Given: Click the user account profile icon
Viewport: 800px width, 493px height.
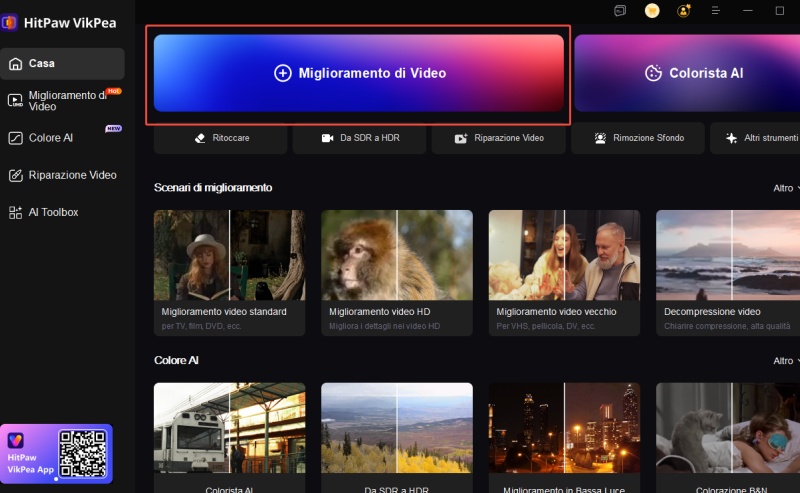Looking at the screenshot, I should tap(684, 11).
